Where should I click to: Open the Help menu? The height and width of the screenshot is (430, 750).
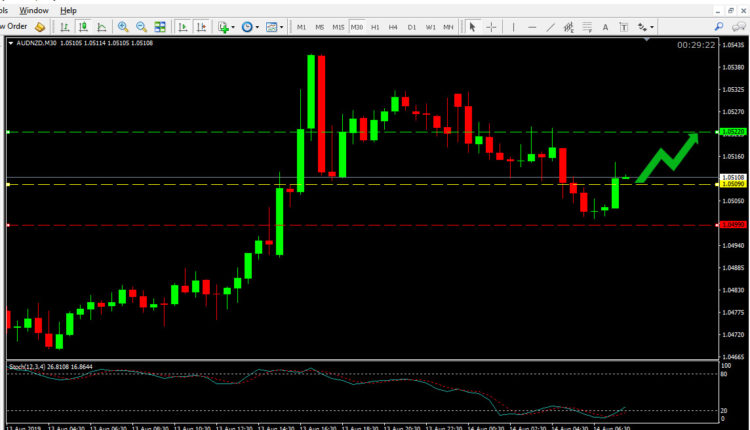tap(68, 10)
